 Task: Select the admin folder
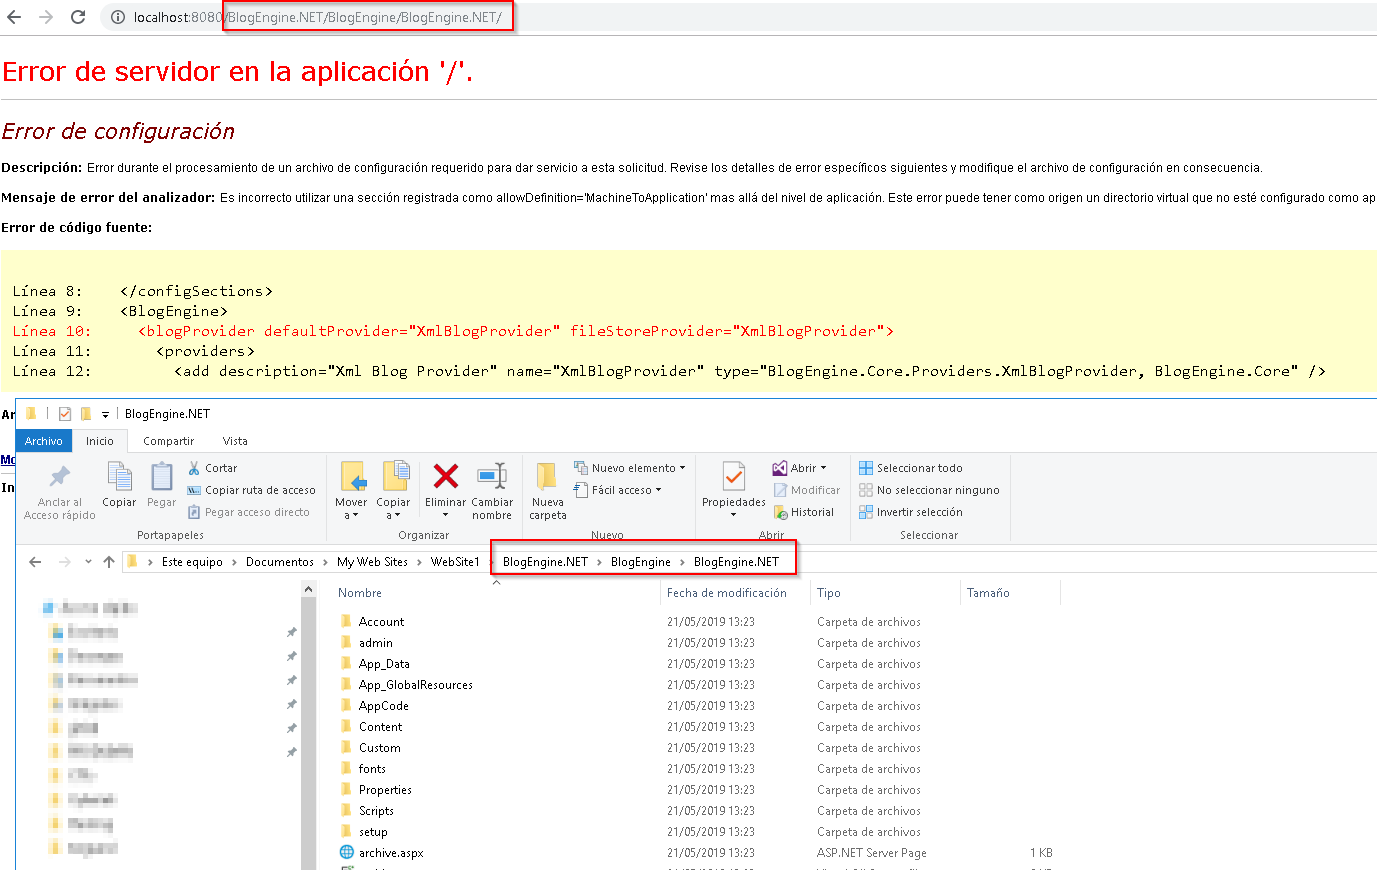click(x=375, y=643)
